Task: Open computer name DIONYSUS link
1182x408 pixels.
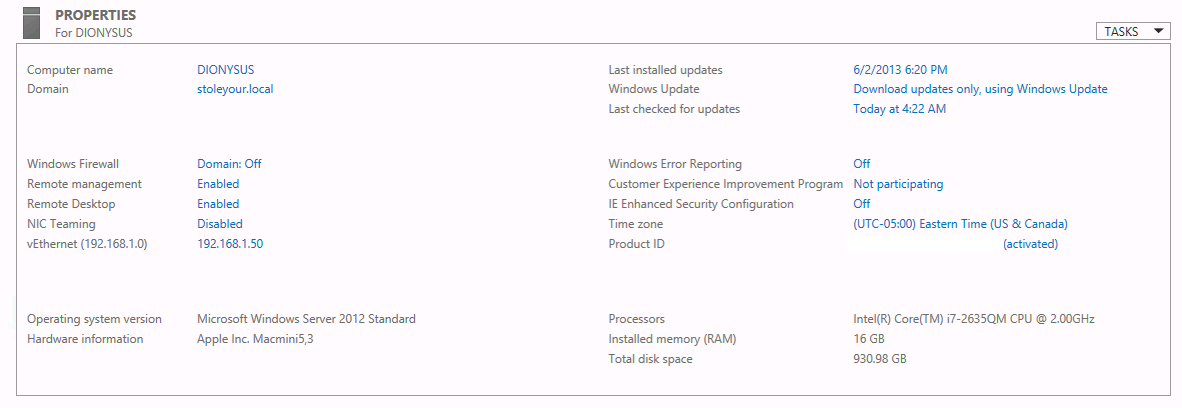Action: coord(225,70)
